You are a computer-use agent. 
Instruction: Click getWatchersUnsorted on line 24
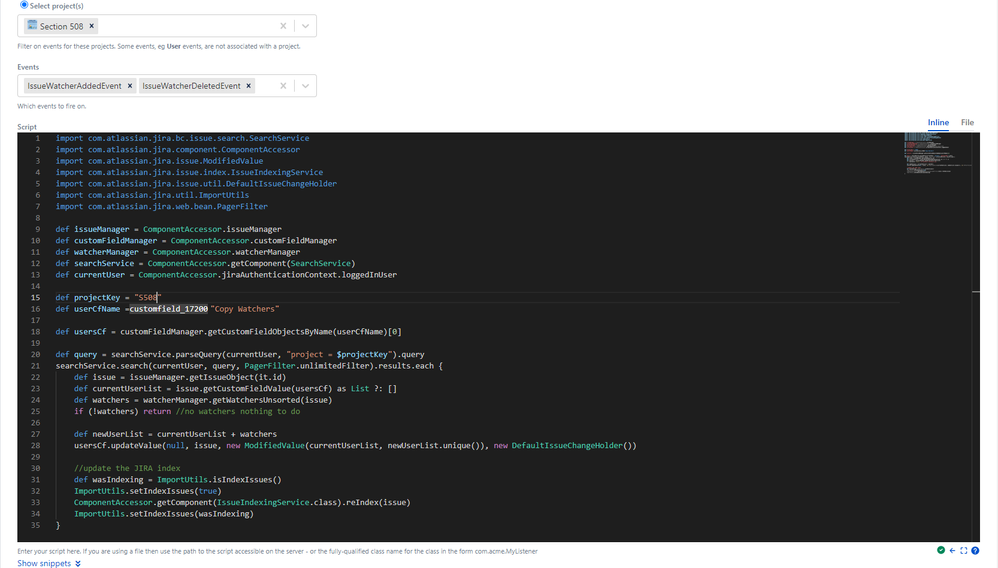coord(257,400)
